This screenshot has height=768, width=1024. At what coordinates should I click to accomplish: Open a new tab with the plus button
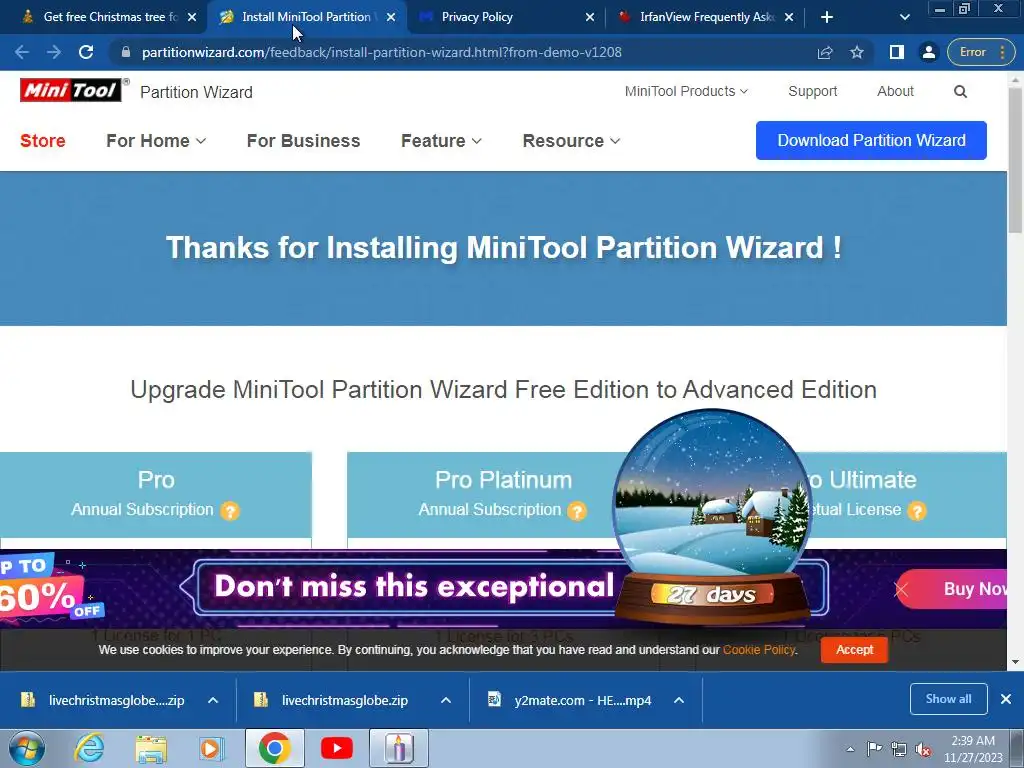pos(827,17)
